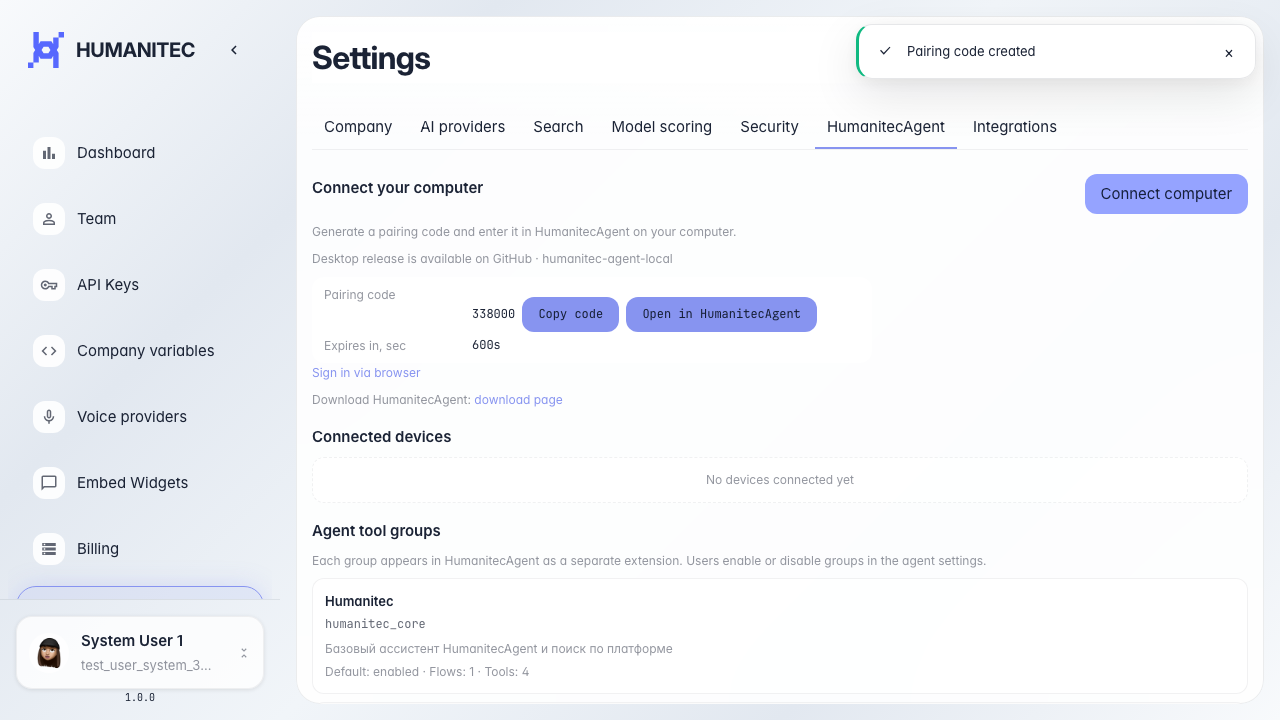The width and height of the screenshot is (1280, 720).
Task: Click the Connect computer button
Action: (1166, 194)
